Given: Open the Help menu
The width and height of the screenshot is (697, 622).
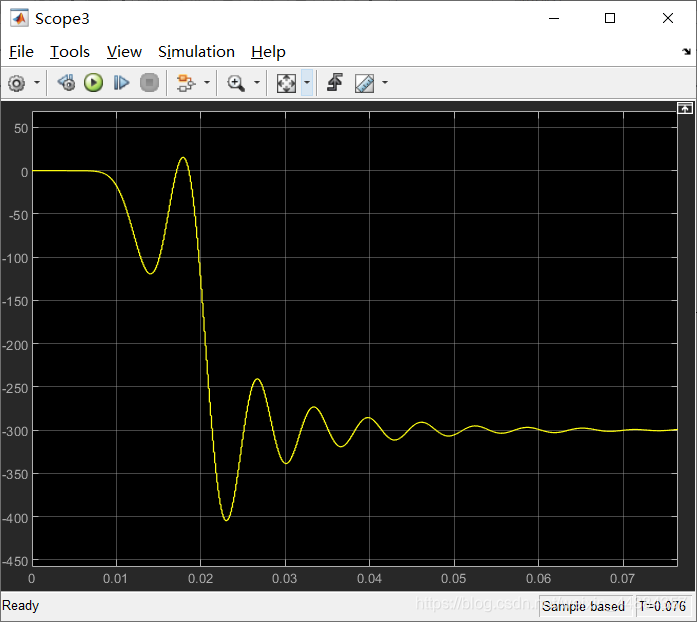Looking at the screenshot, I should [268, 52].
